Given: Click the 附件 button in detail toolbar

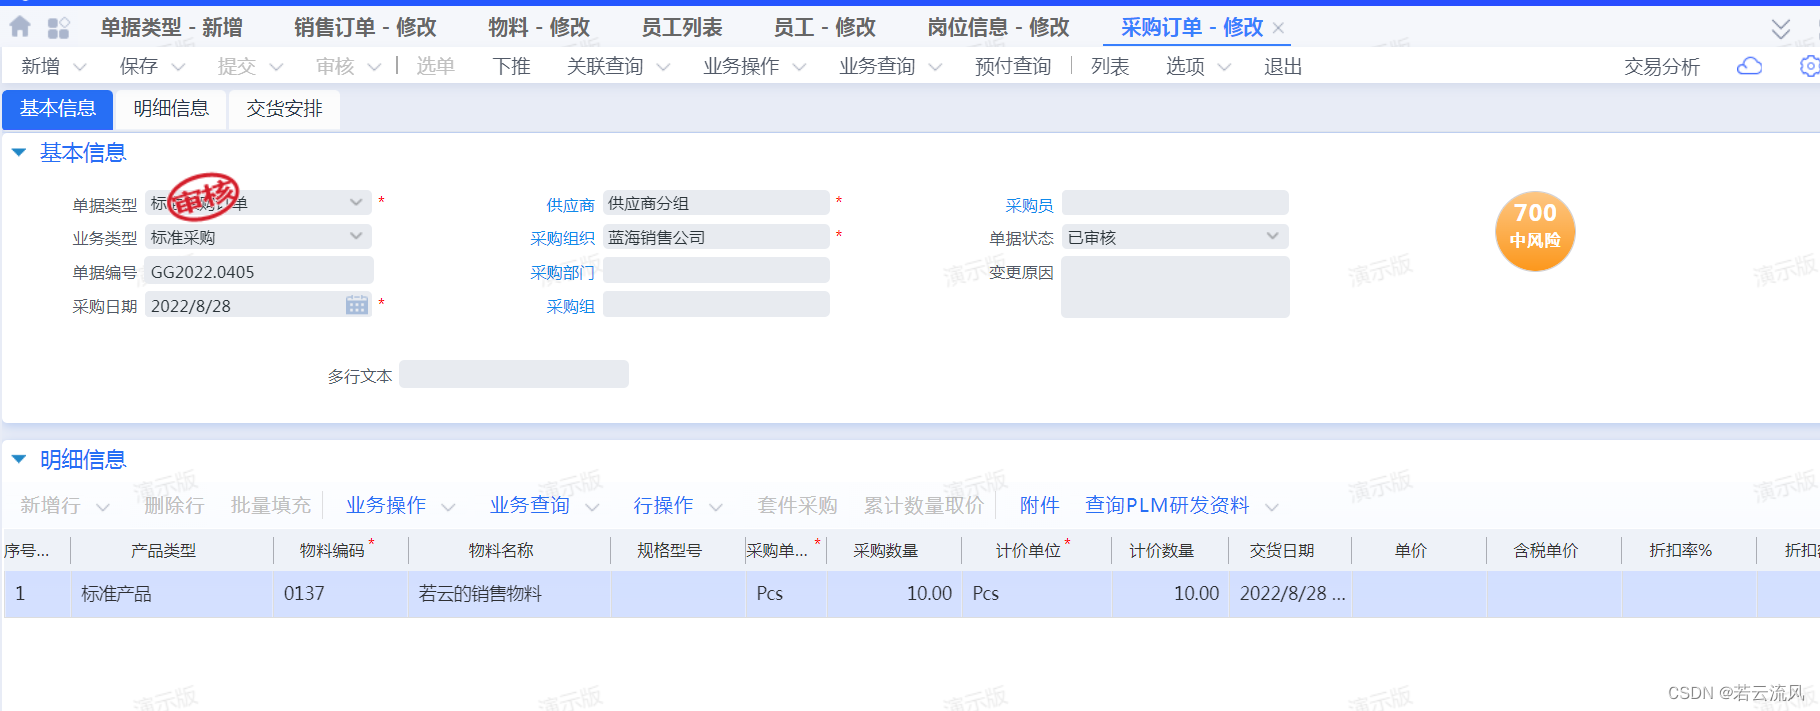Looking at the screenshot, I should tap(1039, 506).
